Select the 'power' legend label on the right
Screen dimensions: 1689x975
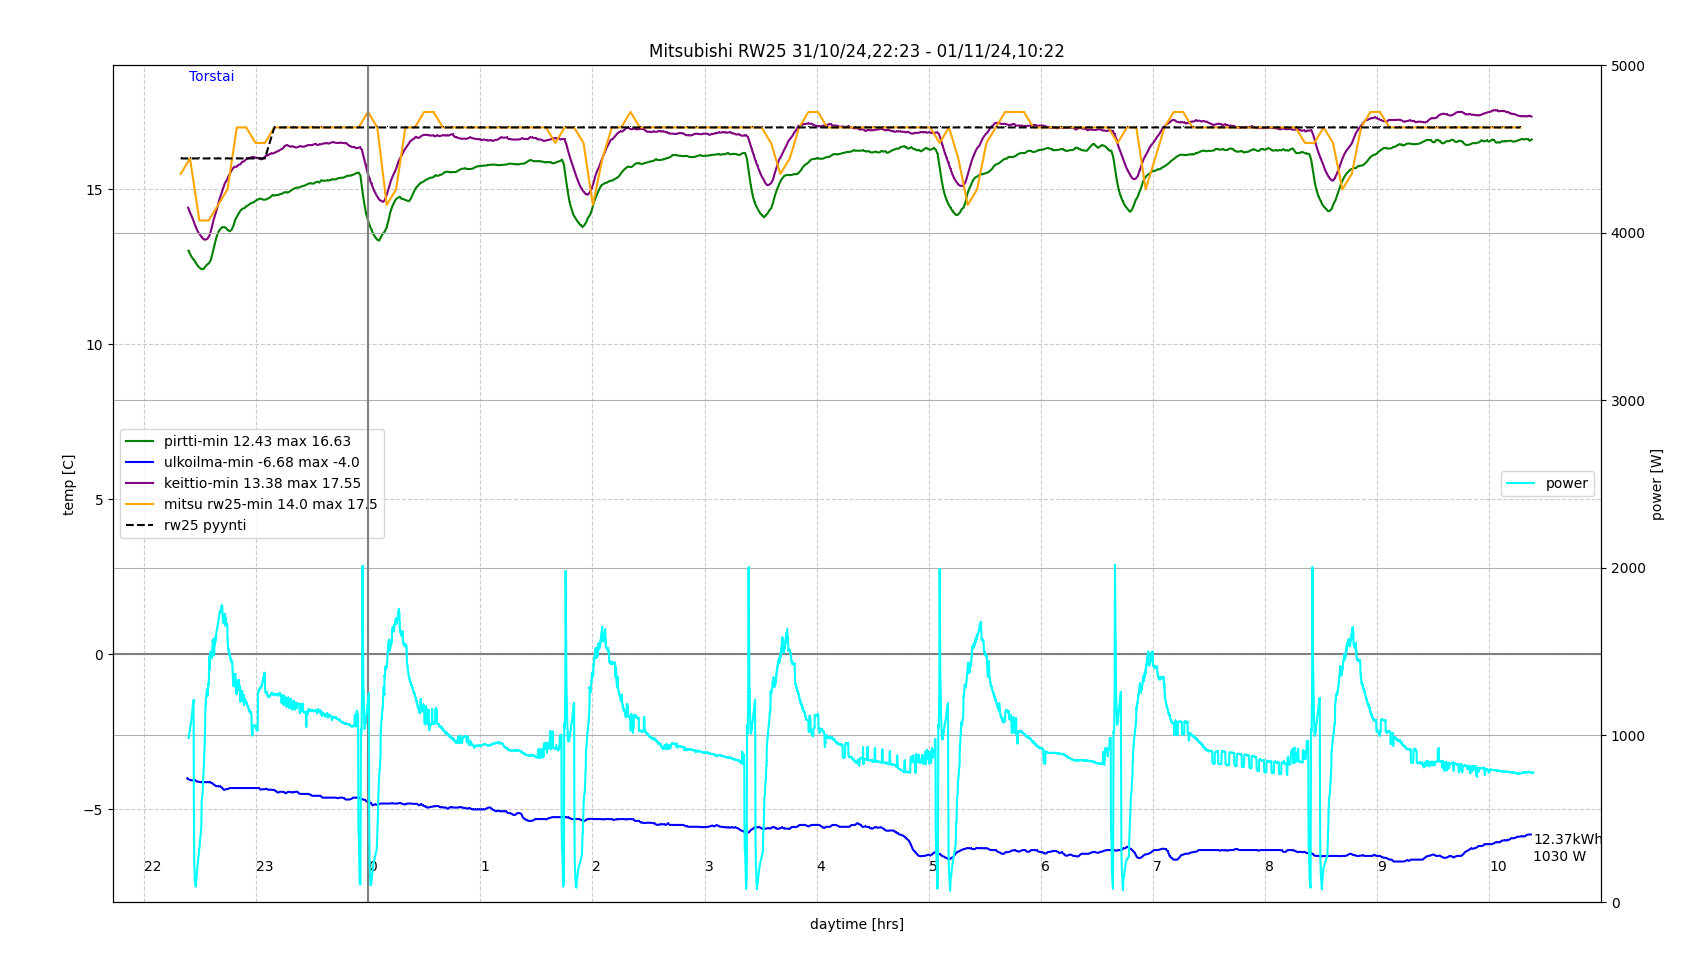[x=1566, y=484]
